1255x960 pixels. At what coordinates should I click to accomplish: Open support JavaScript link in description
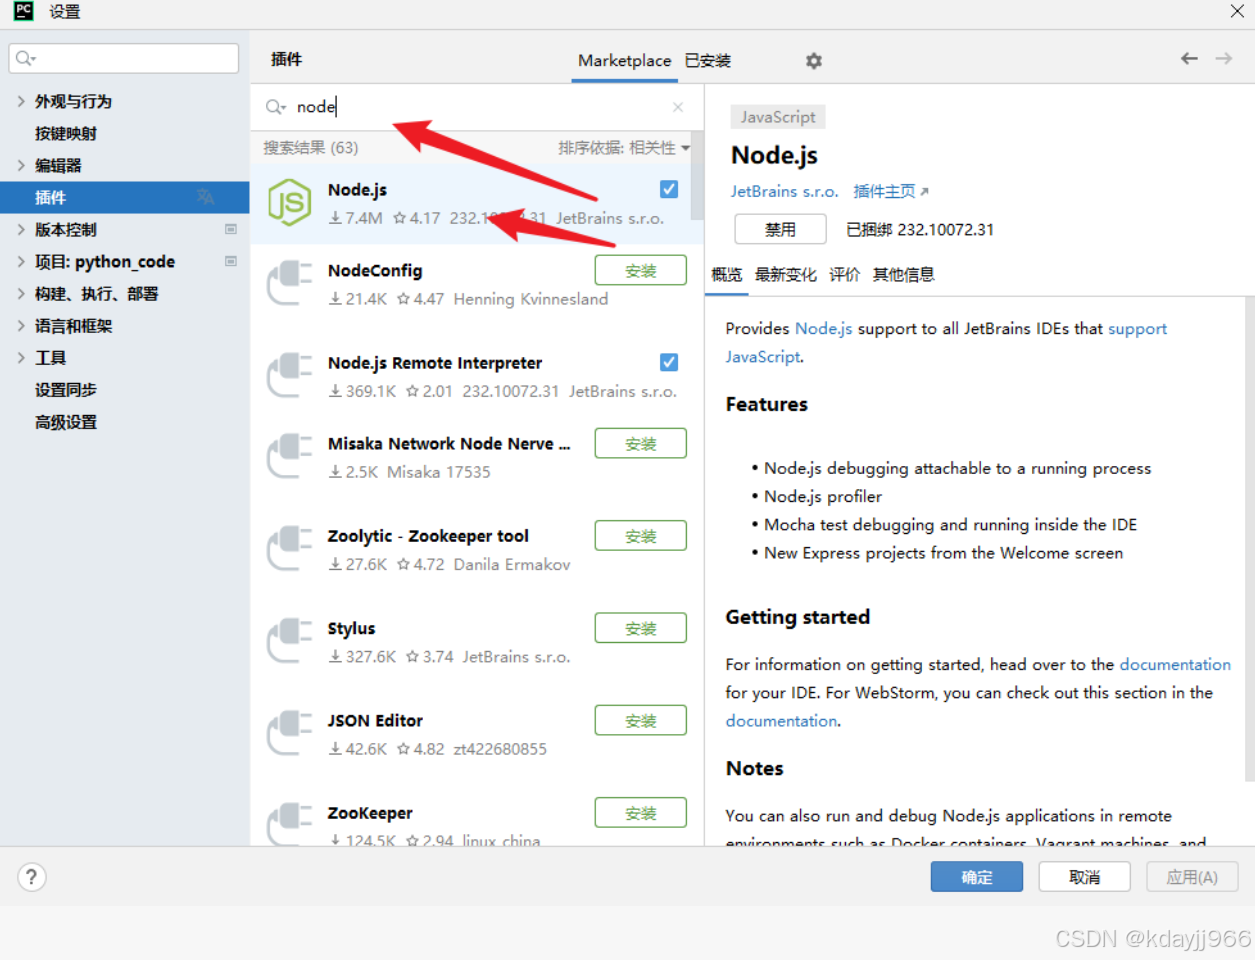coord(1137,328)
